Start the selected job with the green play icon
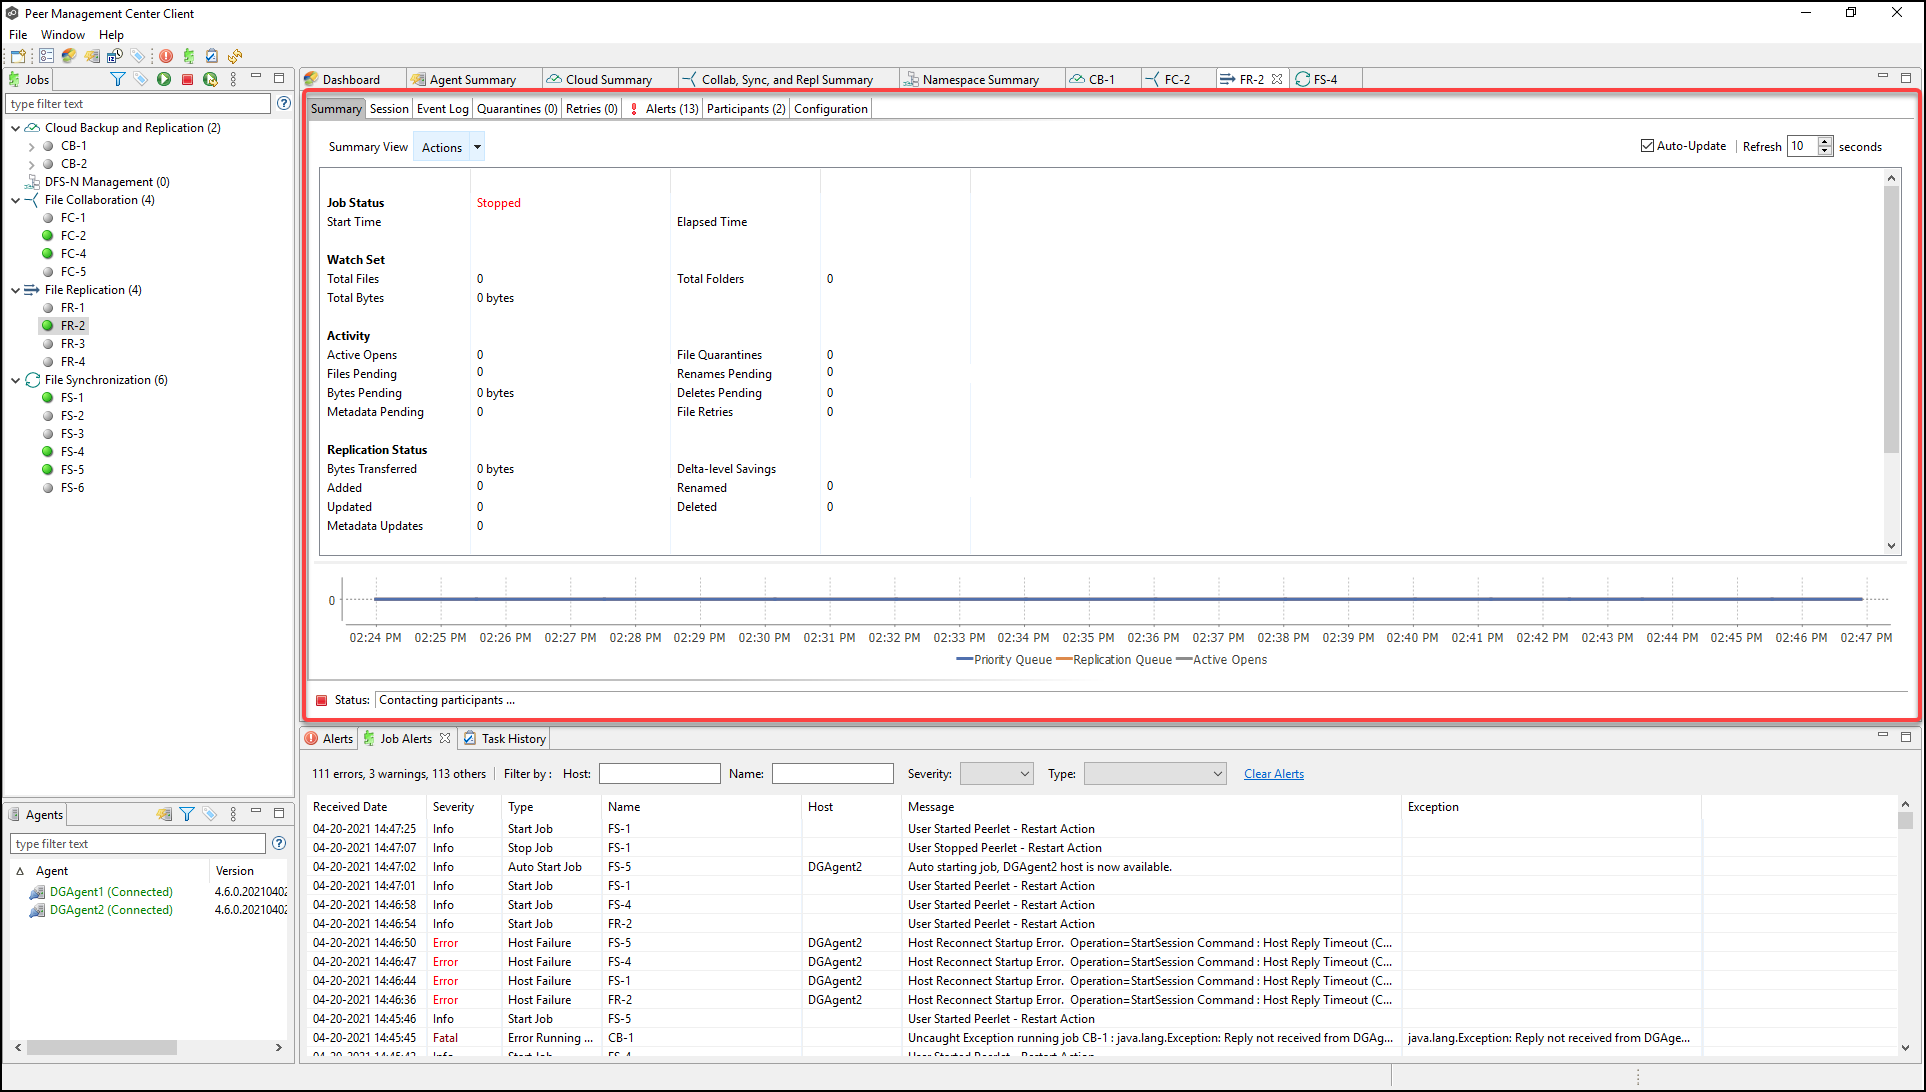Screen dimensions: 1926x1092 (164, 79)
